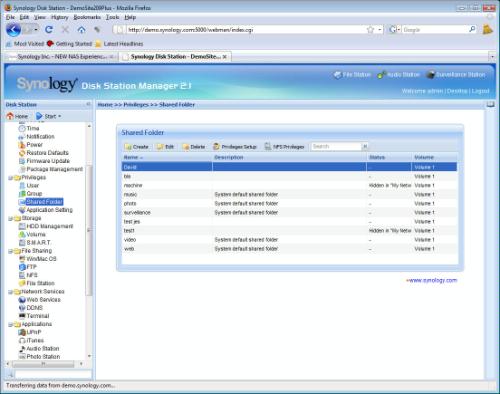The image size is (500, 394).
Task: Collapse the Storage tree node
Action: 10,218
